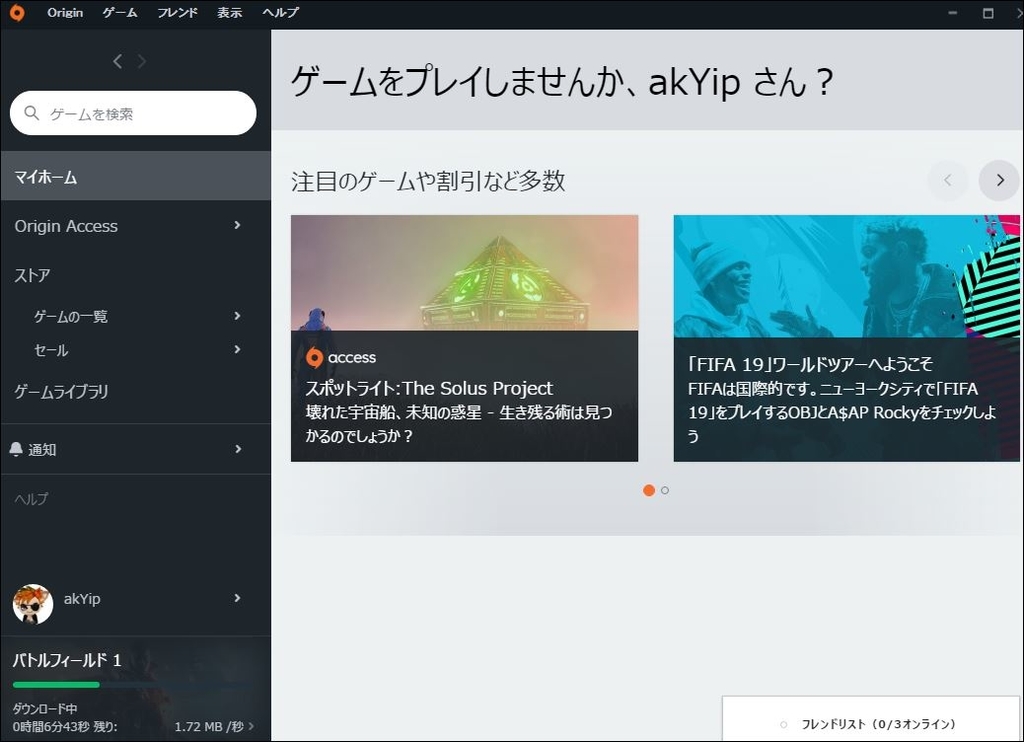Click the Origin logo icon in title bar
1024x742 pixels.
(17, 12)
